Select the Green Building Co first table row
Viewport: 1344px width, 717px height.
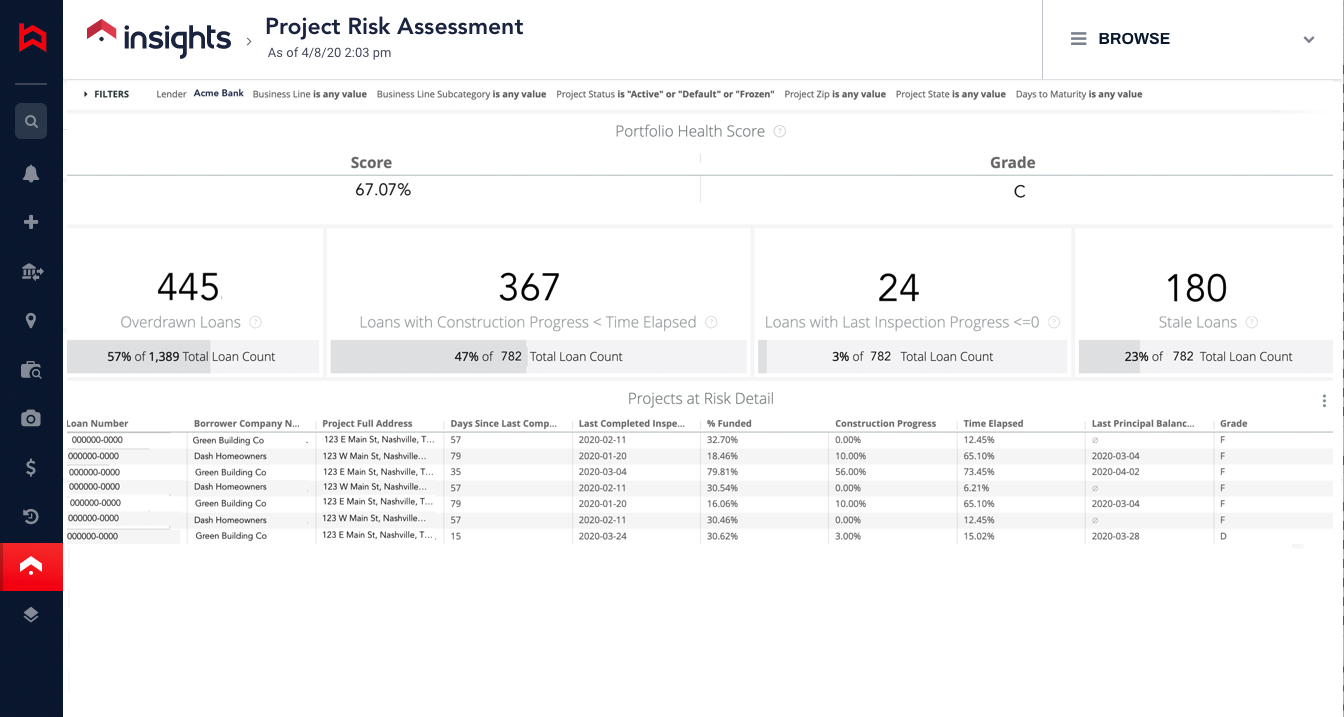pos(699,440)
